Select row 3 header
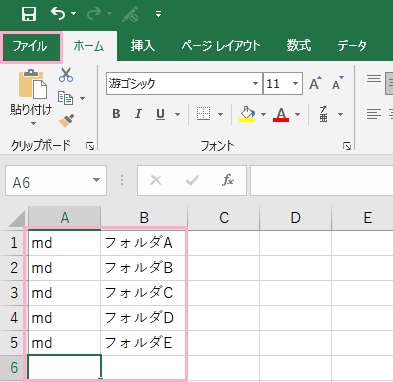The height and width of the screenshot is (382, 393). (x=14, y=293)
